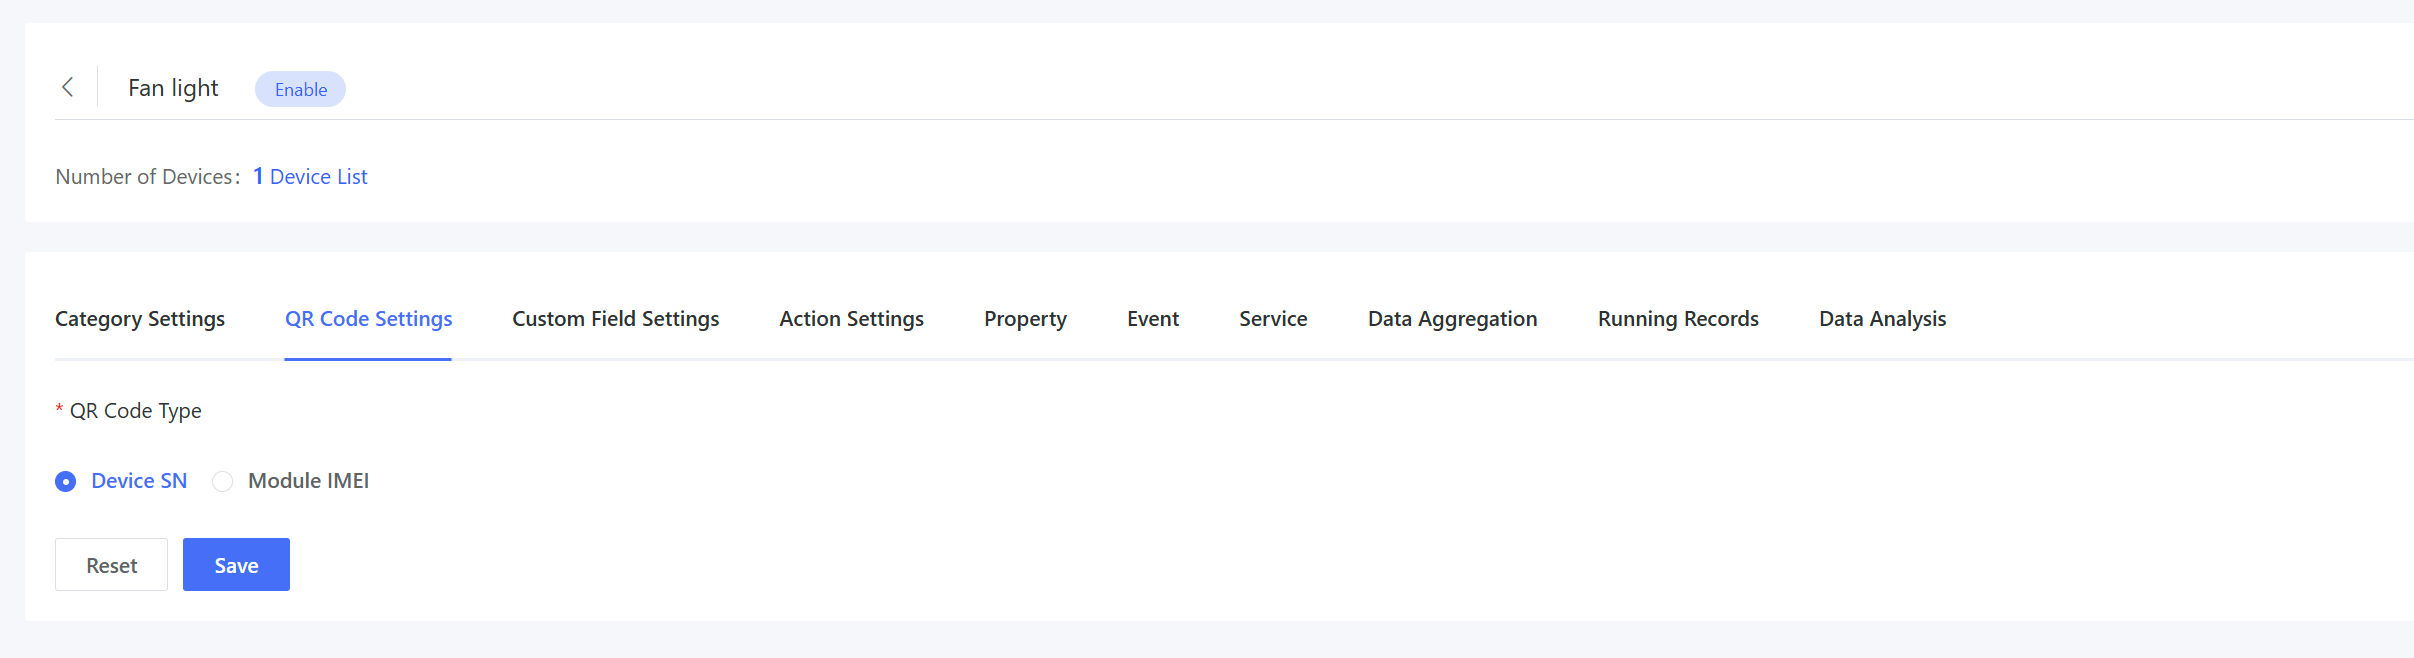Click the Enable status badge
The height and width of the screenshot is (658, 2414).
pos(300,90)
